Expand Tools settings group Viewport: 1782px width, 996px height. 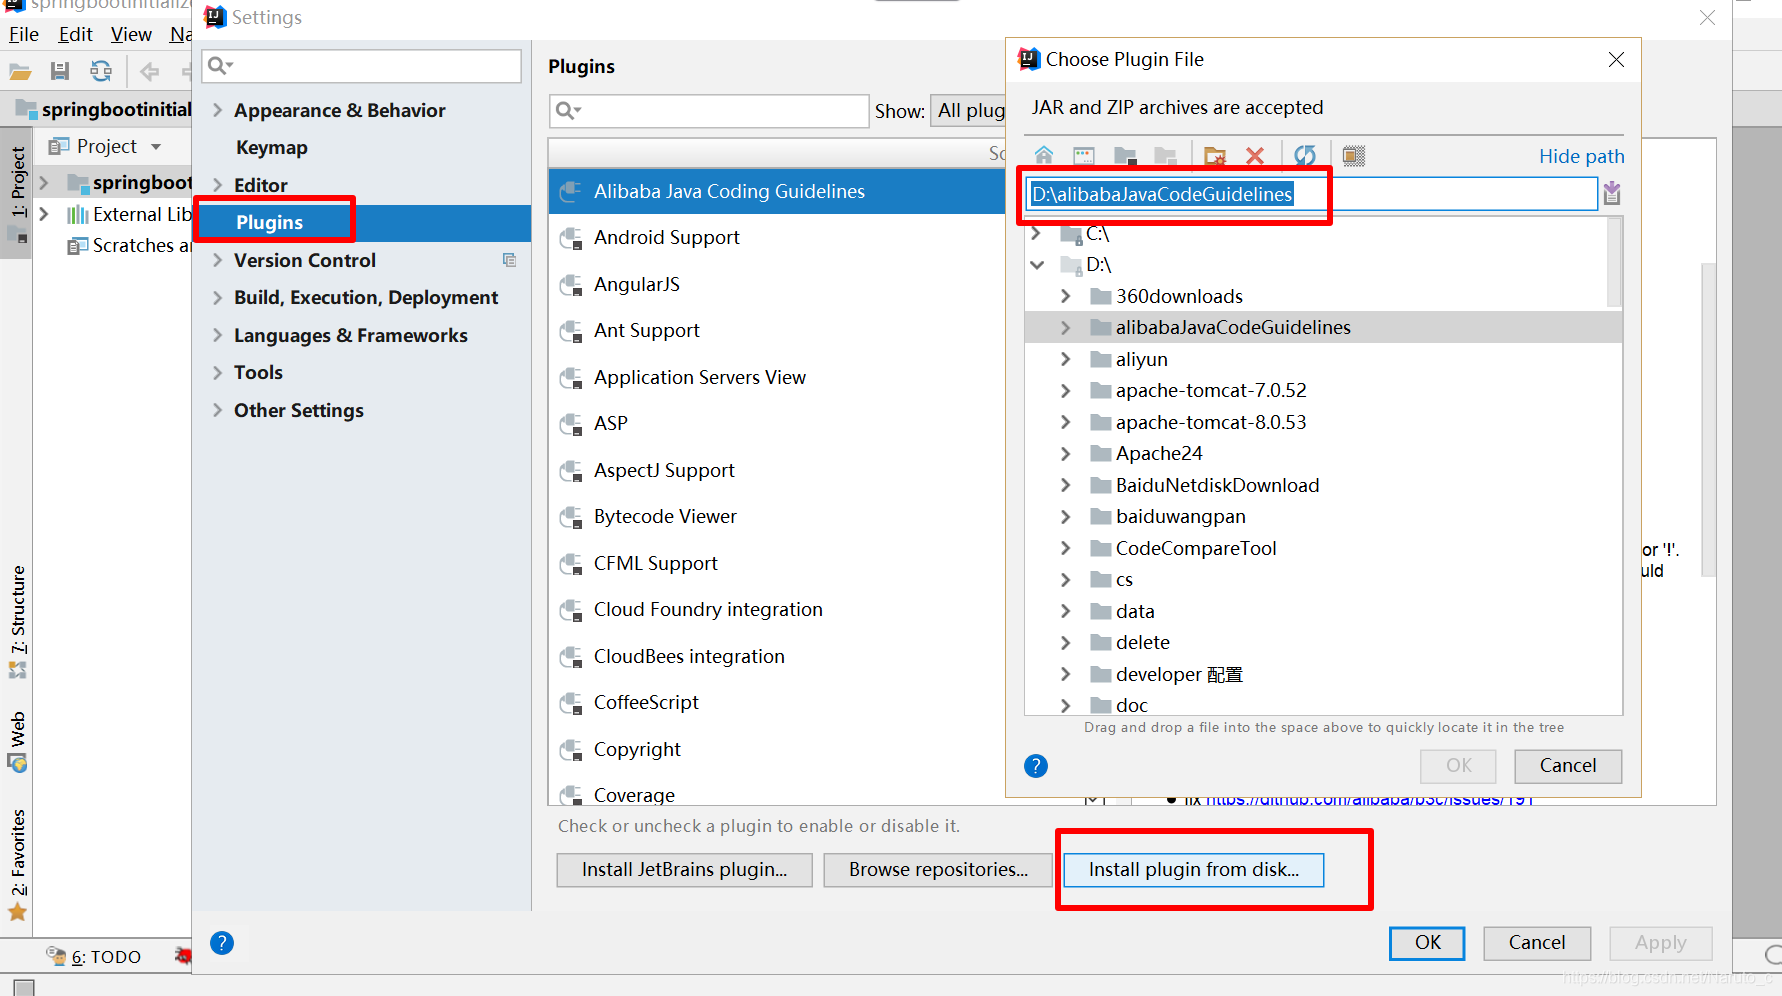[217, 372]
